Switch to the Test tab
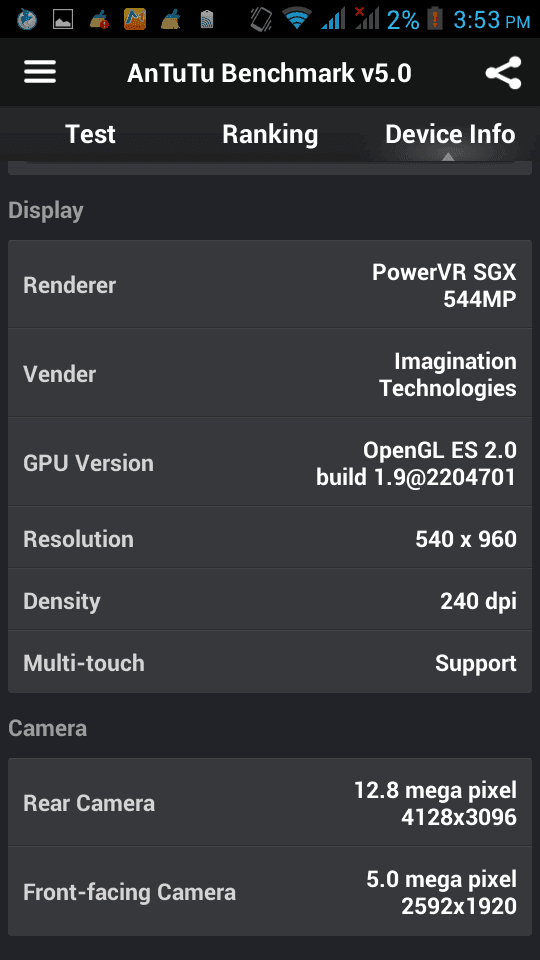 point(90,134)
